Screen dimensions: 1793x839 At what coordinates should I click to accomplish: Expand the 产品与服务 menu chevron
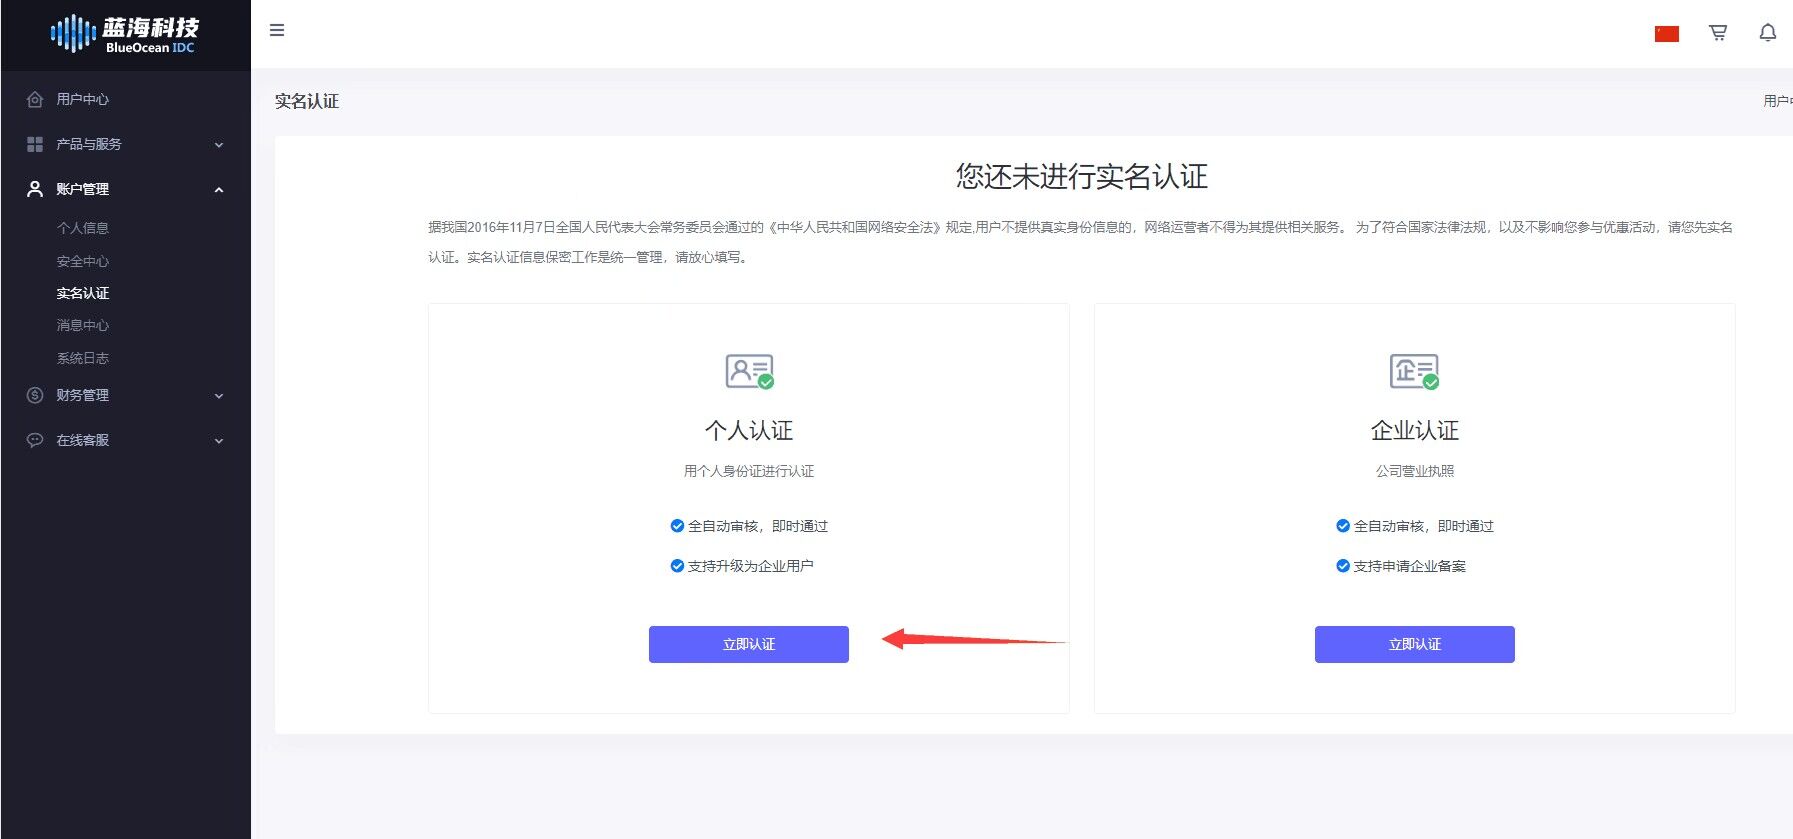219,145
